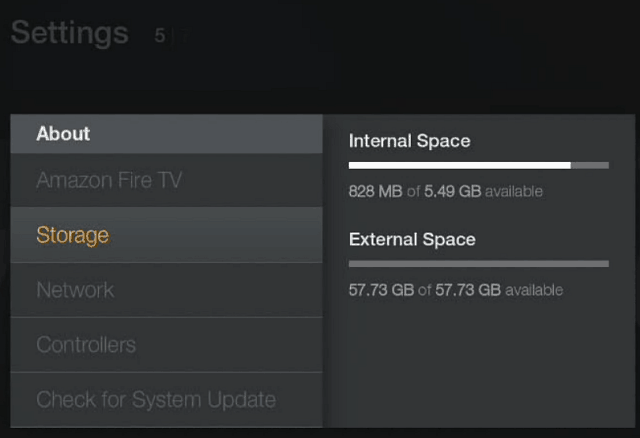This screenshot has width=640, height=438.
Task: Click the 5 | 7 position indicator
Action: click(x=171, y=36)
